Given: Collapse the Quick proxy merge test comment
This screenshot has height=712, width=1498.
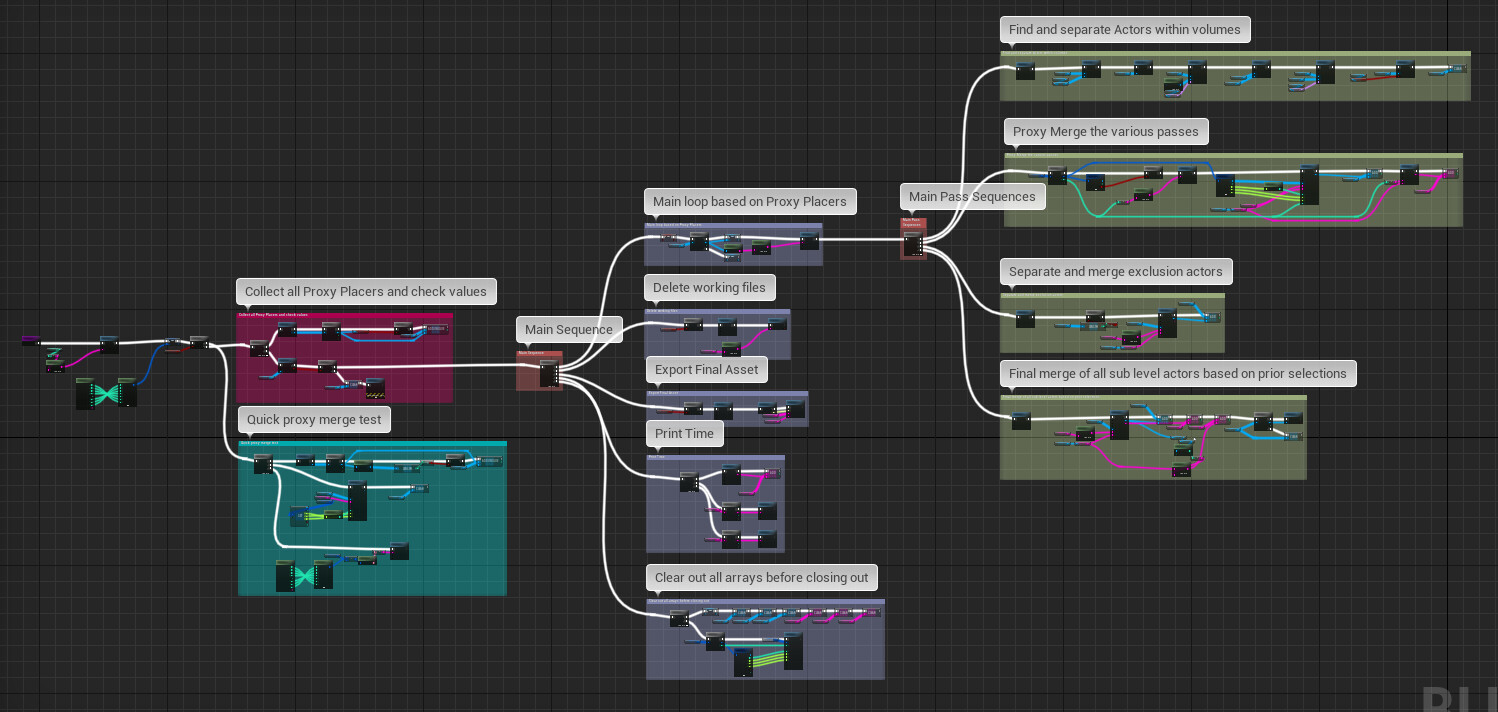Looking at the screenshot, I should (314, 419).
